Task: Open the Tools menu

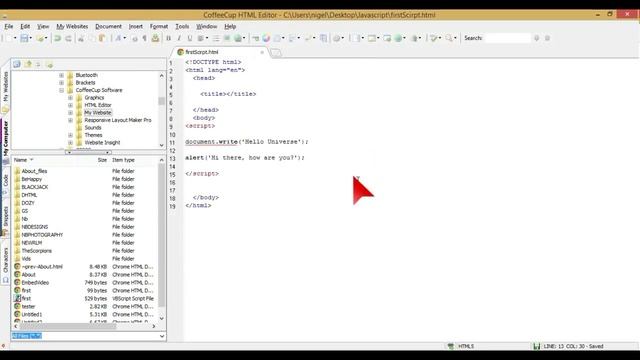Action: point(182,26)
